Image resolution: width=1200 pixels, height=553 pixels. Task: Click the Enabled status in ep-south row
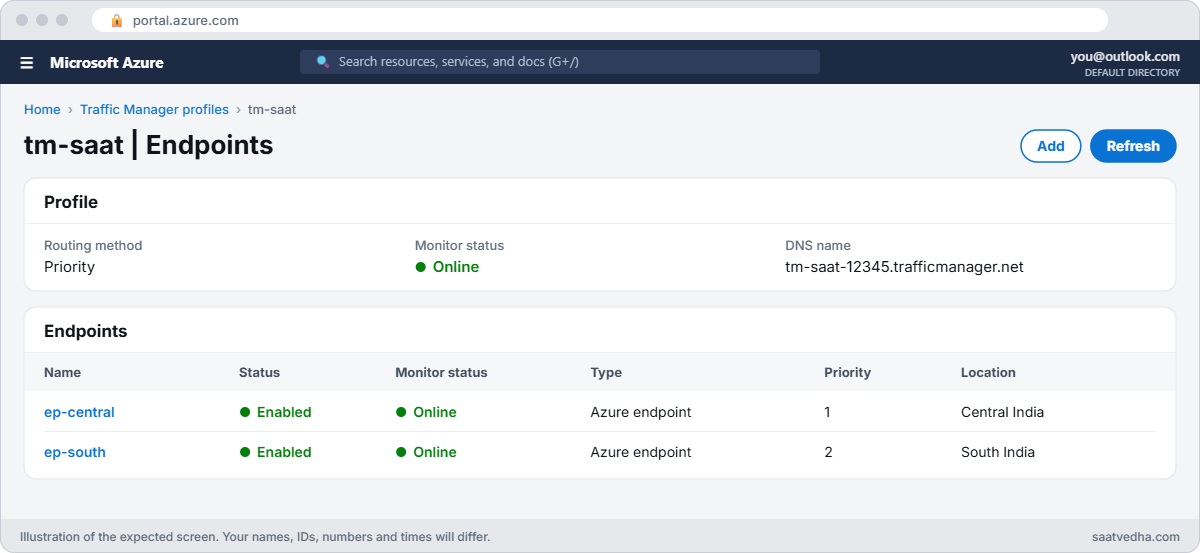tap(284, 452)
